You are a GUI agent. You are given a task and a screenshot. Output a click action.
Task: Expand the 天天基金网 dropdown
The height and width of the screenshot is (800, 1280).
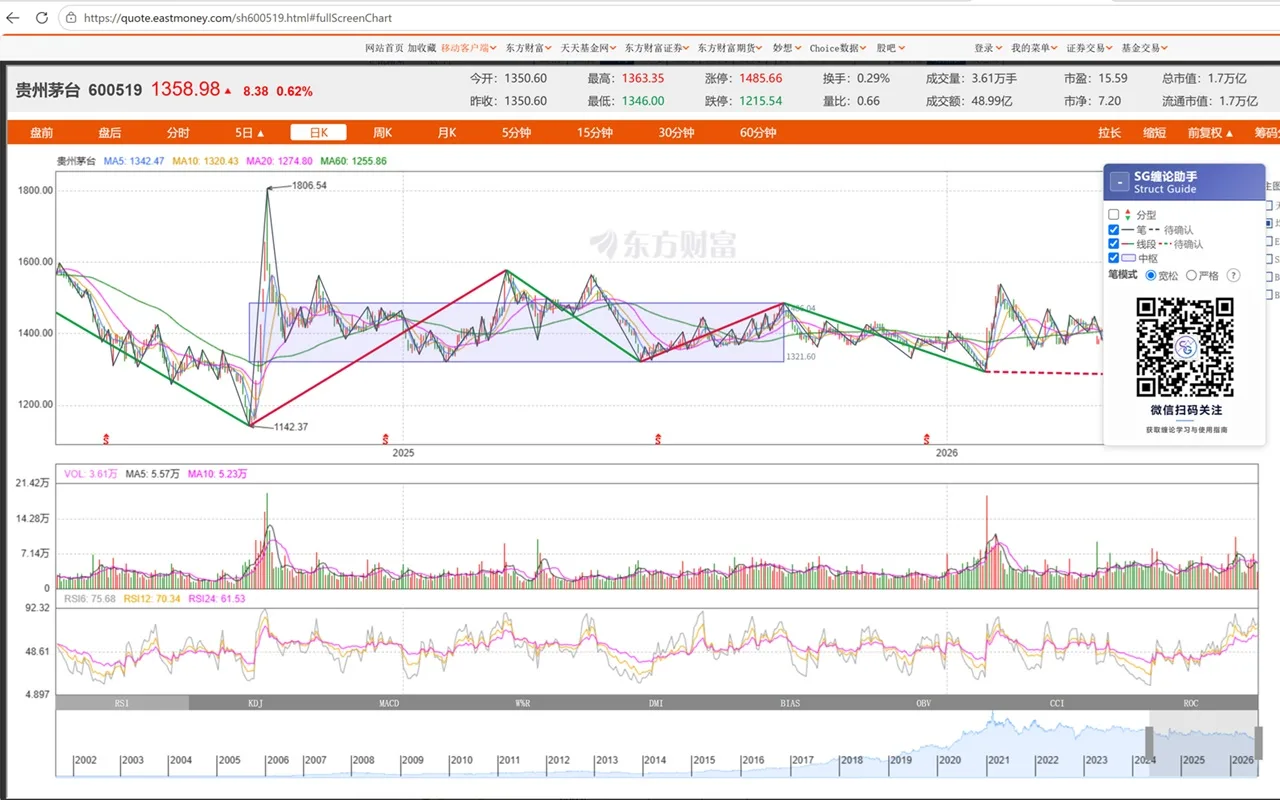pyautogui.click(x=589, y=48)
